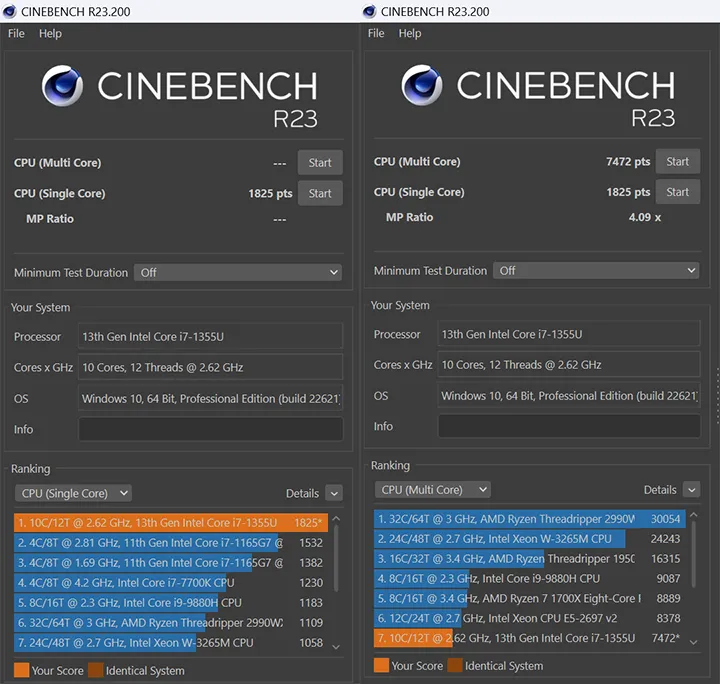Click the Cinebench app icon in the left title bar
This screenshot has width=720, height=684.
9,11
